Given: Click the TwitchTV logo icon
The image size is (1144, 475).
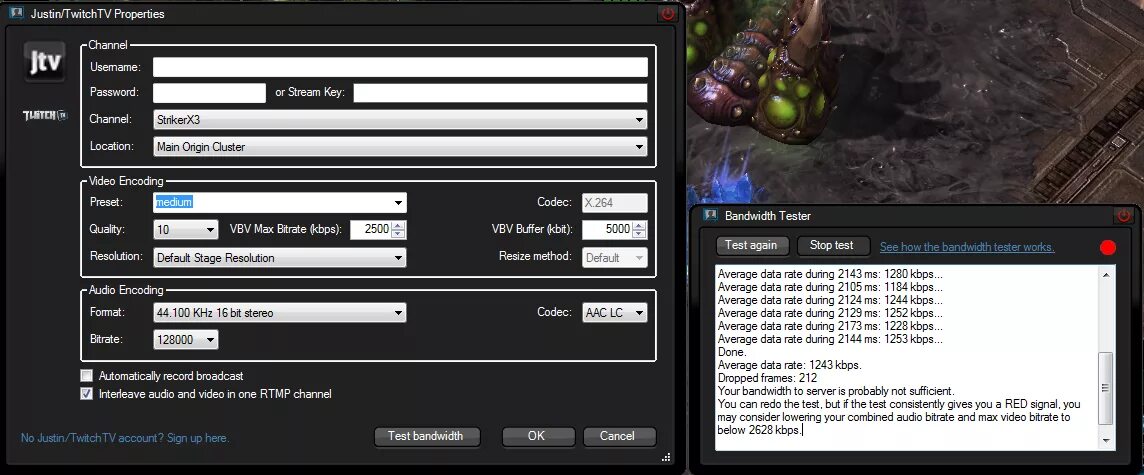Looking at the screenshot, I should coord(45,115).
